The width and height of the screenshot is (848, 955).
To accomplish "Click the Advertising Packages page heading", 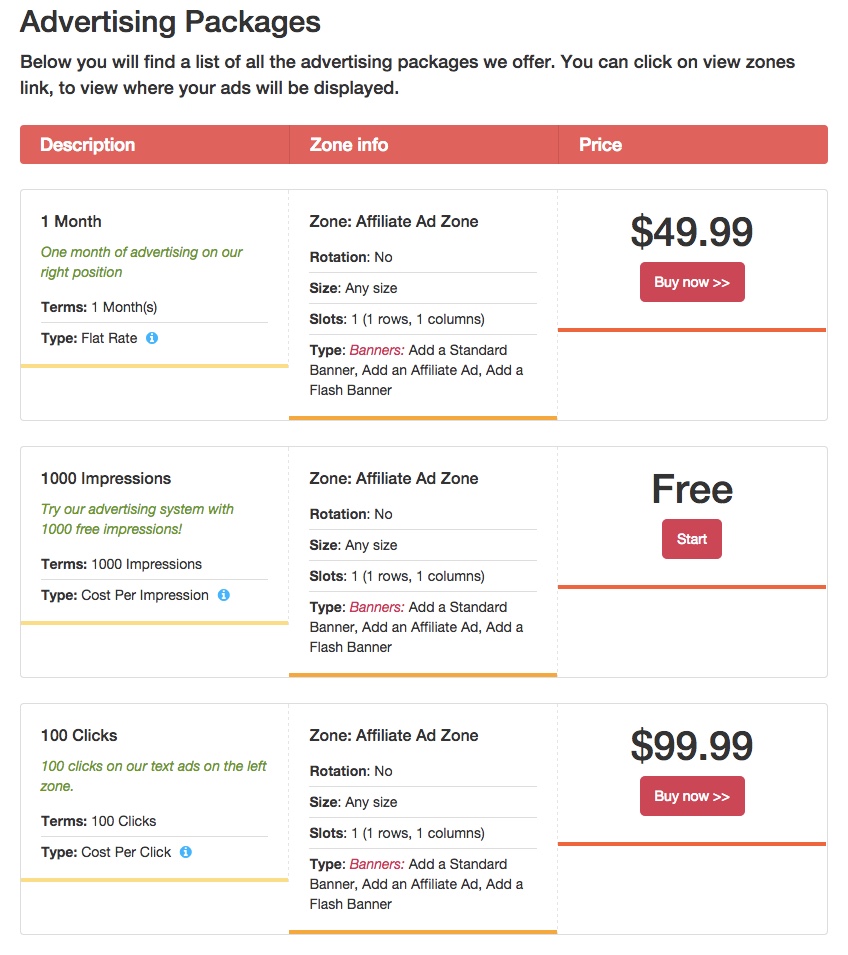I will pyautogui.click(x=171, y=22).
